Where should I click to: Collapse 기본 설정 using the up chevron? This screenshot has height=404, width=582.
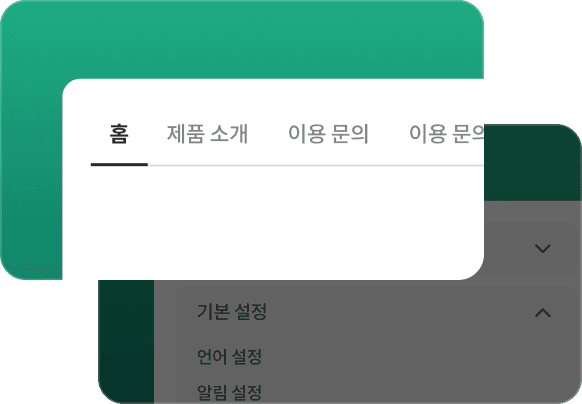pos(543,313)
